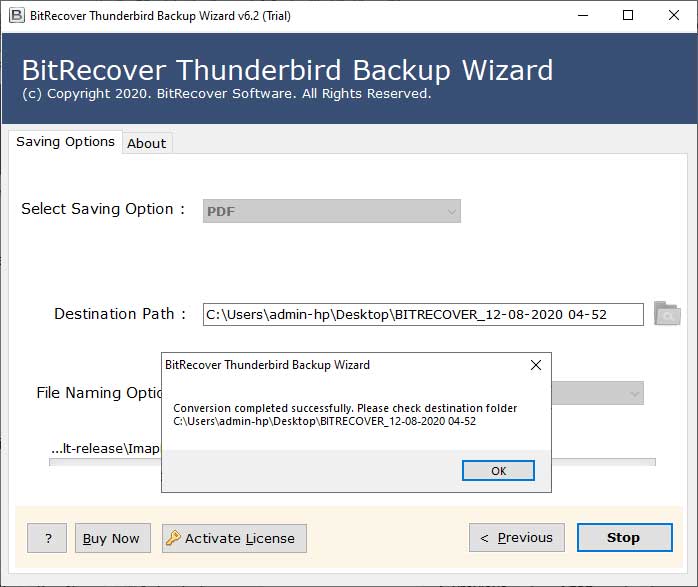Click the Buy Now button
This screenshot has height=587, width=698.
tap(111, 538)
